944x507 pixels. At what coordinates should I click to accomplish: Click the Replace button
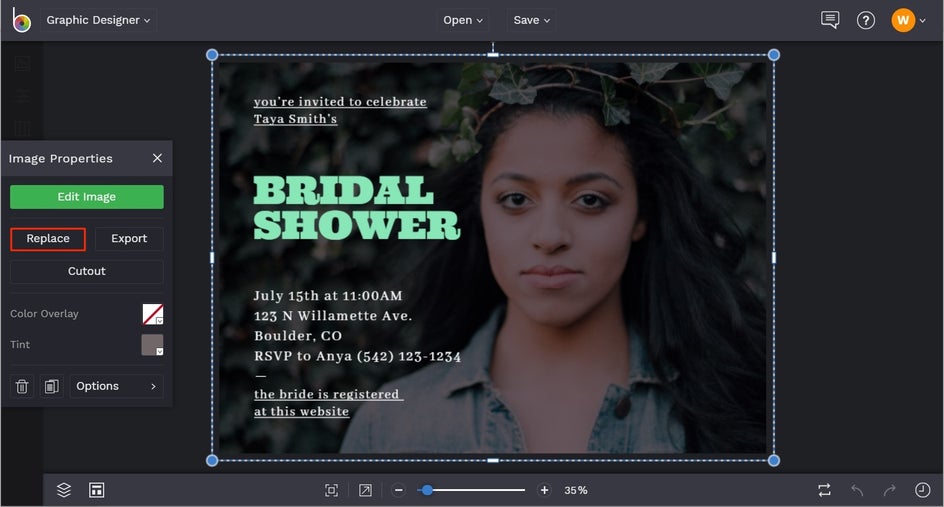pyautogui.click(x=48, y=238)
